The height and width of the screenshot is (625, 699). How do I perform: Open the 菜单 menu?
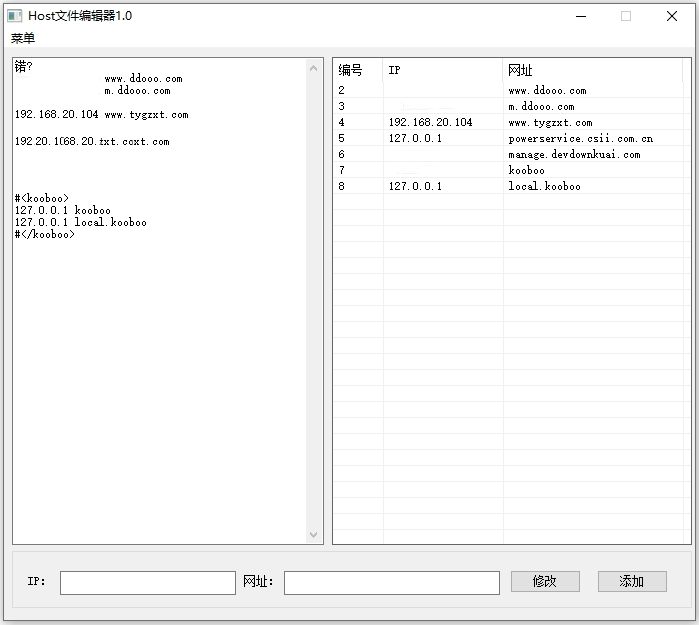[23, 38]
